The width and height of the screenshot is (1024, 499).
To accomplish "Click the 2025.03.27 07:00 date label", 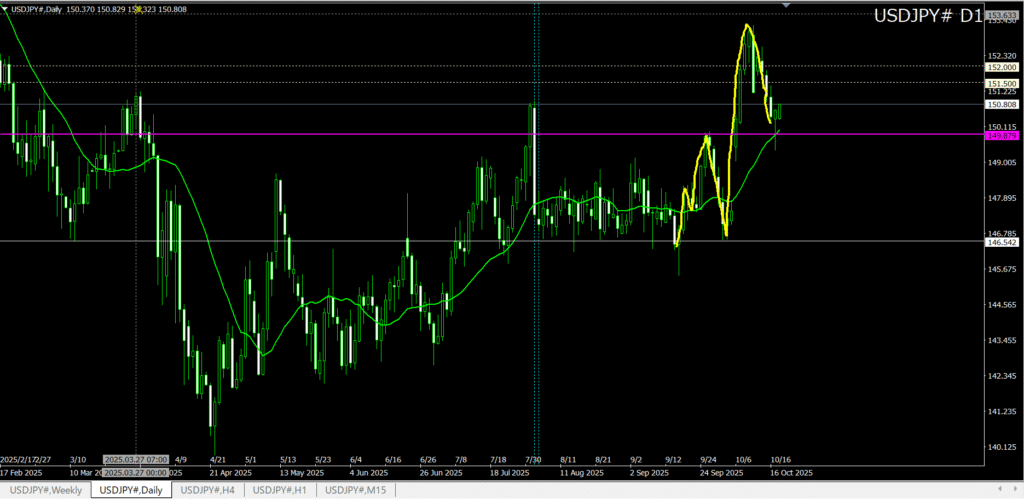I will click(136, 460).
